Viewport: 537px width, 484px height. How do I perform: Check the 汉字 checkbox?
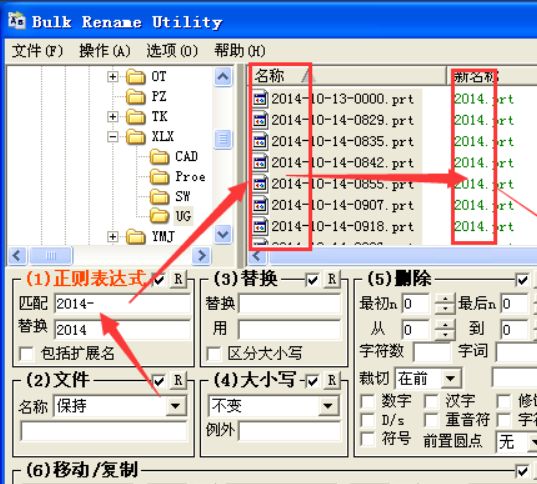point(431,401)
